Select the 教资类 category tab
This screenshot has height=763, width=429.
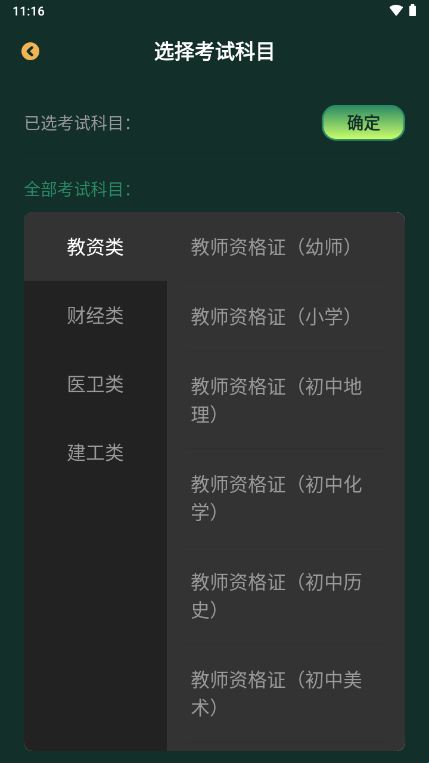95,247
